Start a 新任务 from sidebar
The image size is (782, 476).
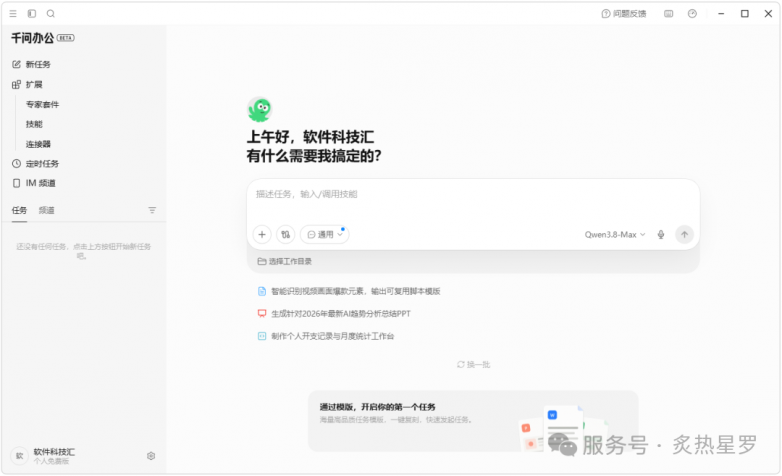[31, 64]
